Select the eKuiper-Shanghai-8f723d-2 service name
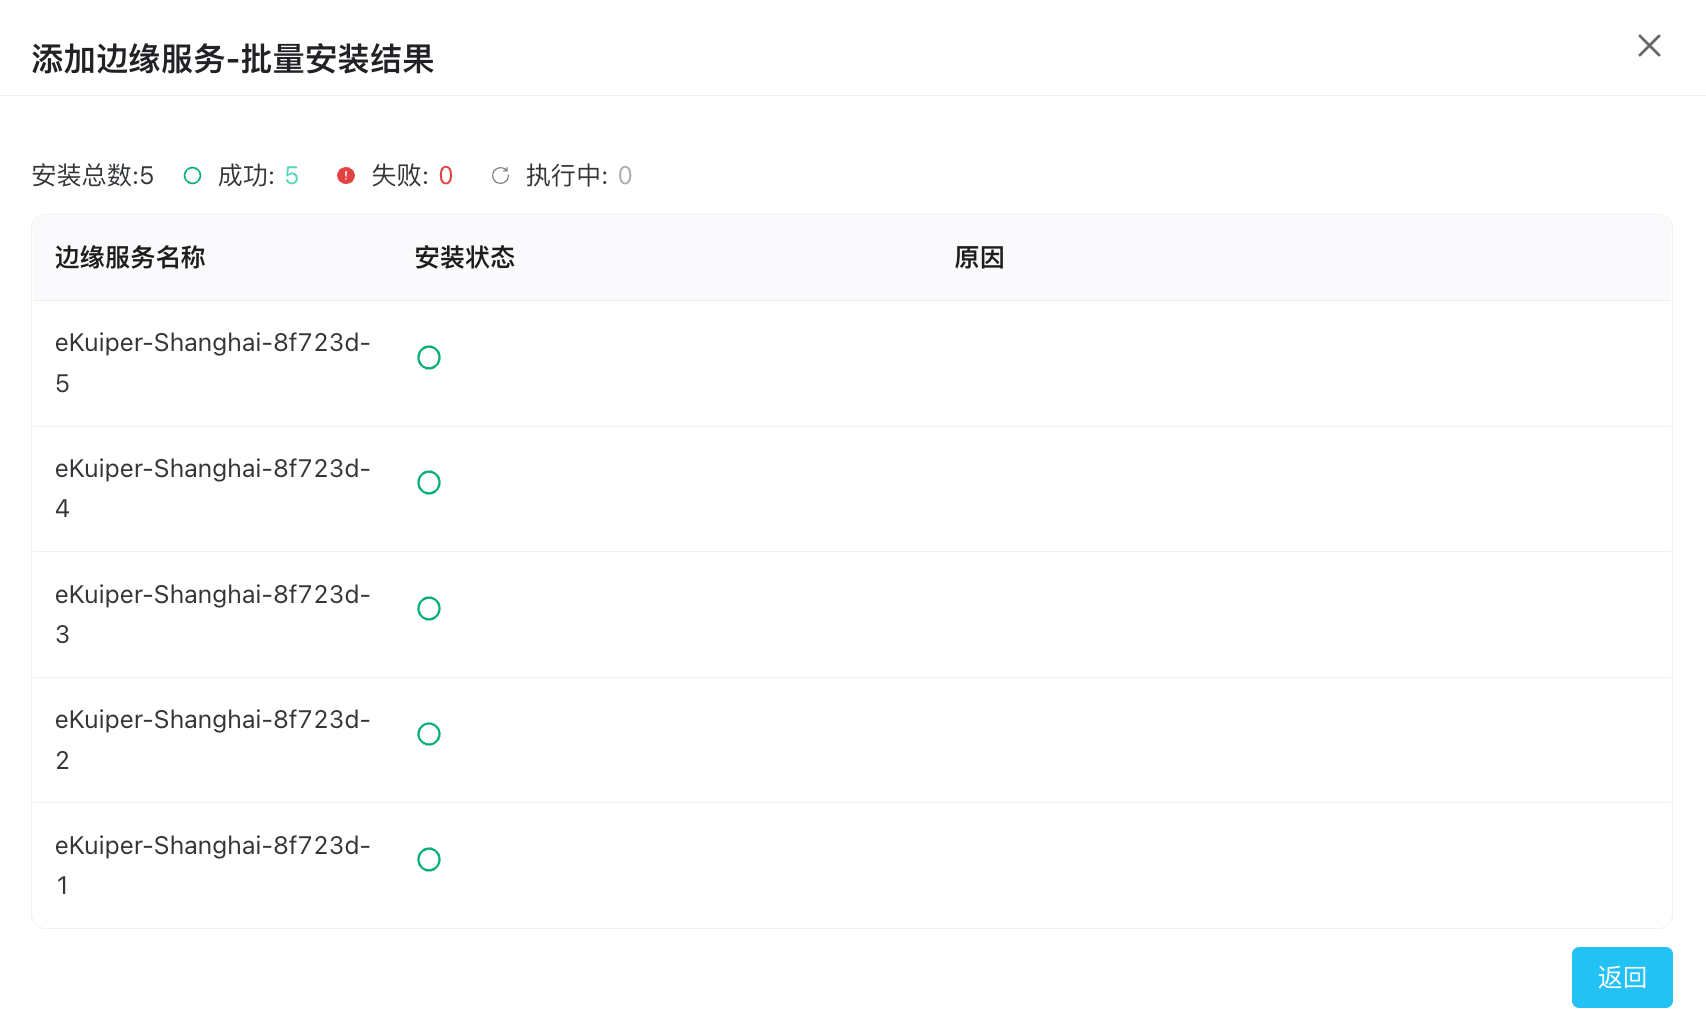Image resolution: width=1706 pixels, height=1016 pixels. tap(212, 720)
